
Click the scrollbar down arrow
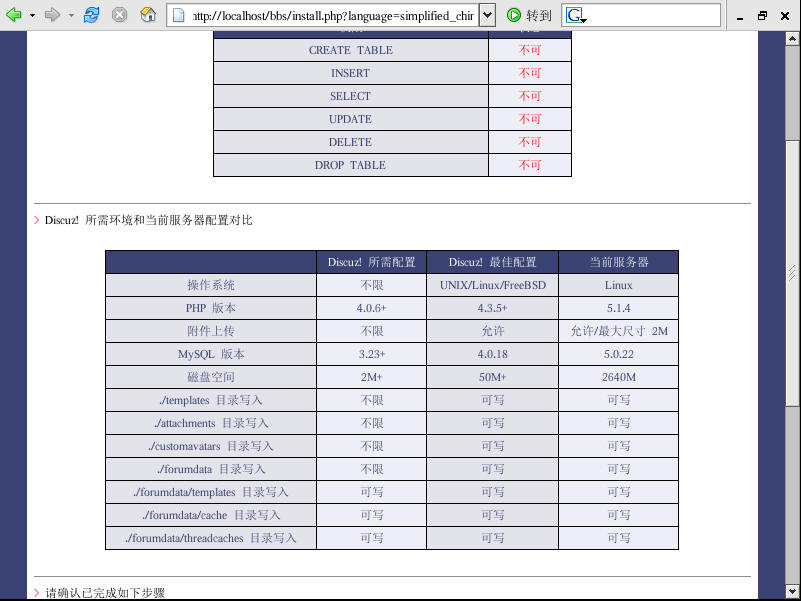click(x=792, y=590)
